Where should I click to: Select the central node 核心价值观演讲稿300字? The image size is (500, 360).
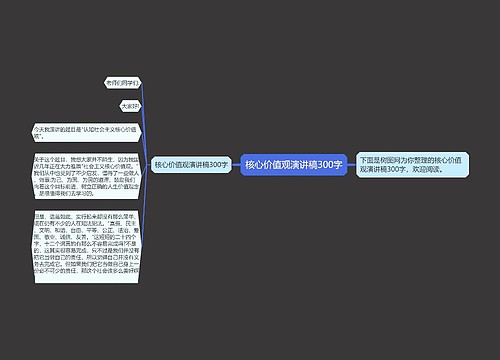point(294,165)
